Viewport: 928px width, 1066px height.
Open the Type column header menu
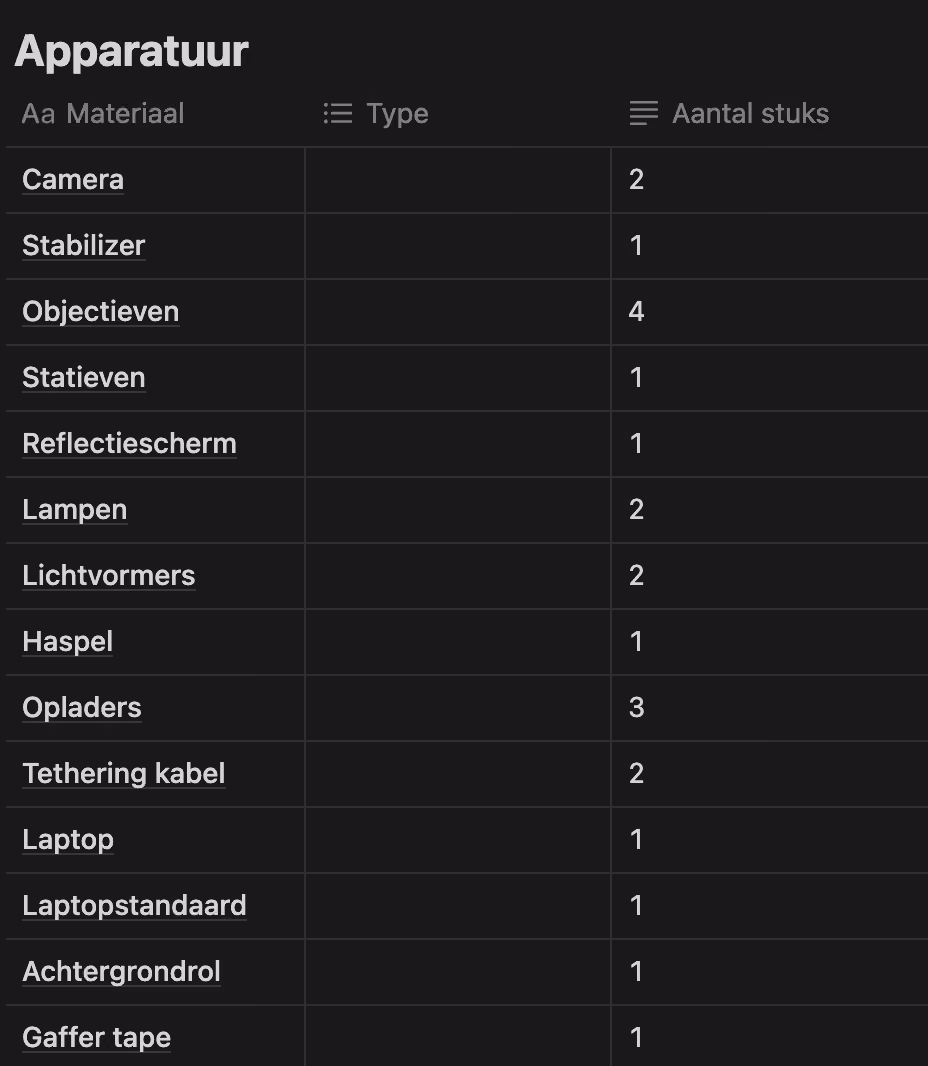tap(458, 114)
